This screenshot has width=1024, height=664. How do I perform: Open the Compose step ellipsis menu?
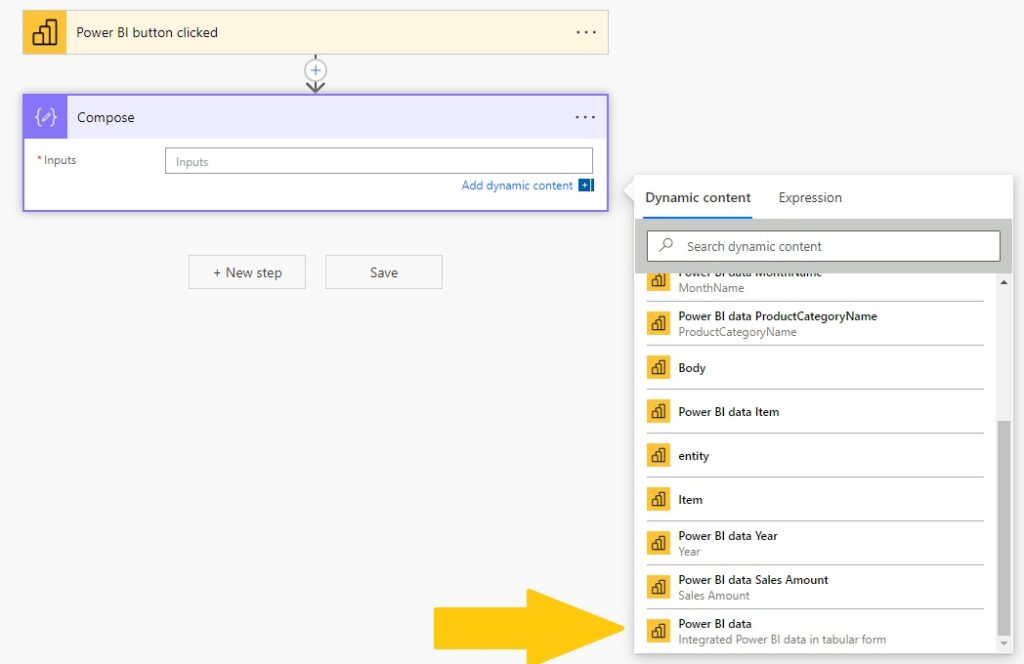click(585, 117)
